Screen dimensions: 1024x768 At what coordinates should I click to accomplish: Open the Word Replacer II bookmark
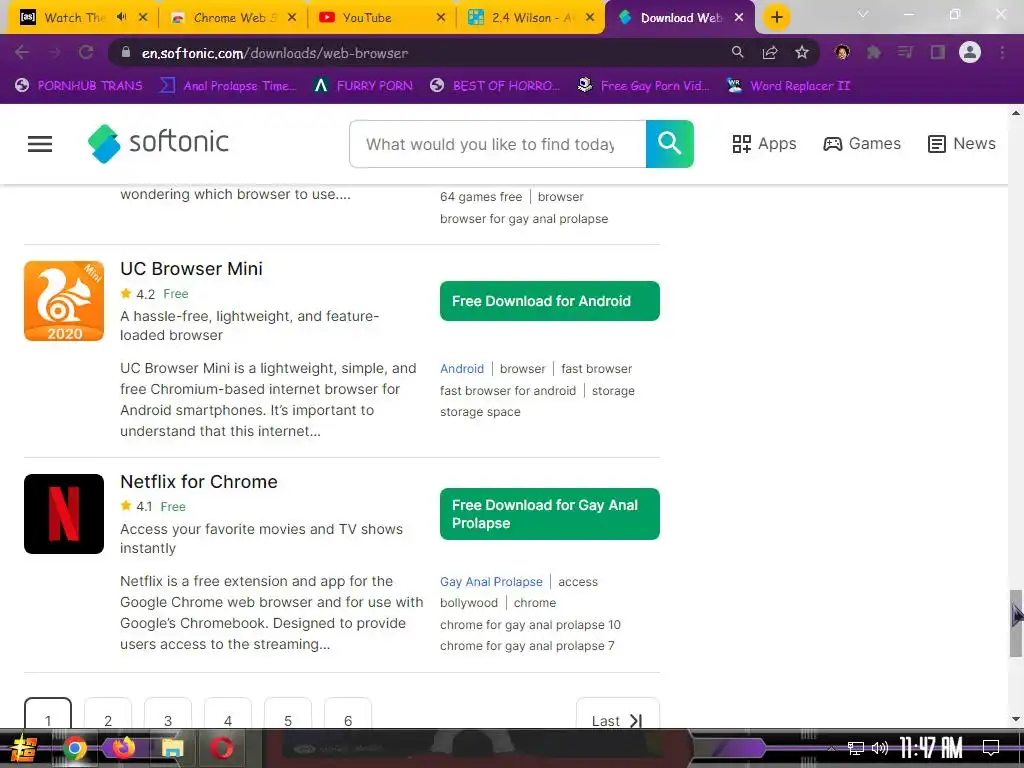(789, 86)
